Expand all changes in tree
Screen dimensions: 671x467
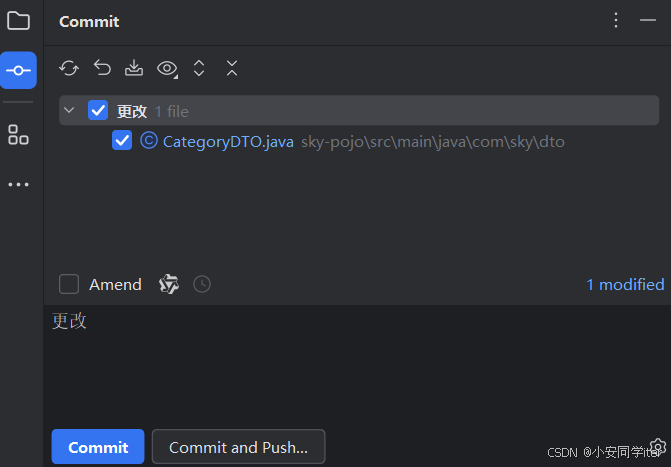(x=199, y=68)
